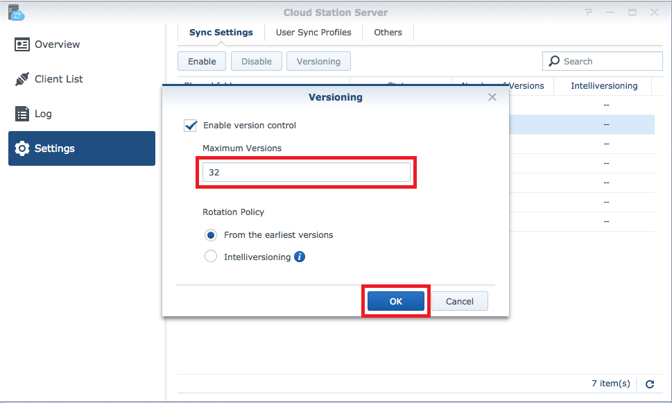
Task: Select the Sync Settings tab
Action: point(220,33)
